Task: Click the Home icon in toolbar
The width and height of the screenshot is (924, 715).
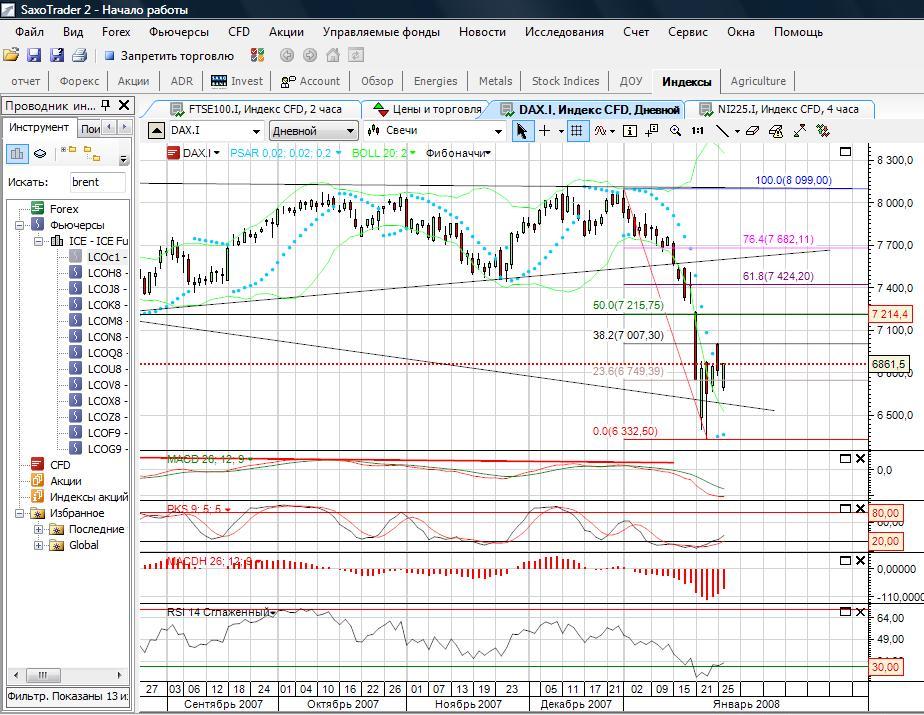Action: 333,55
